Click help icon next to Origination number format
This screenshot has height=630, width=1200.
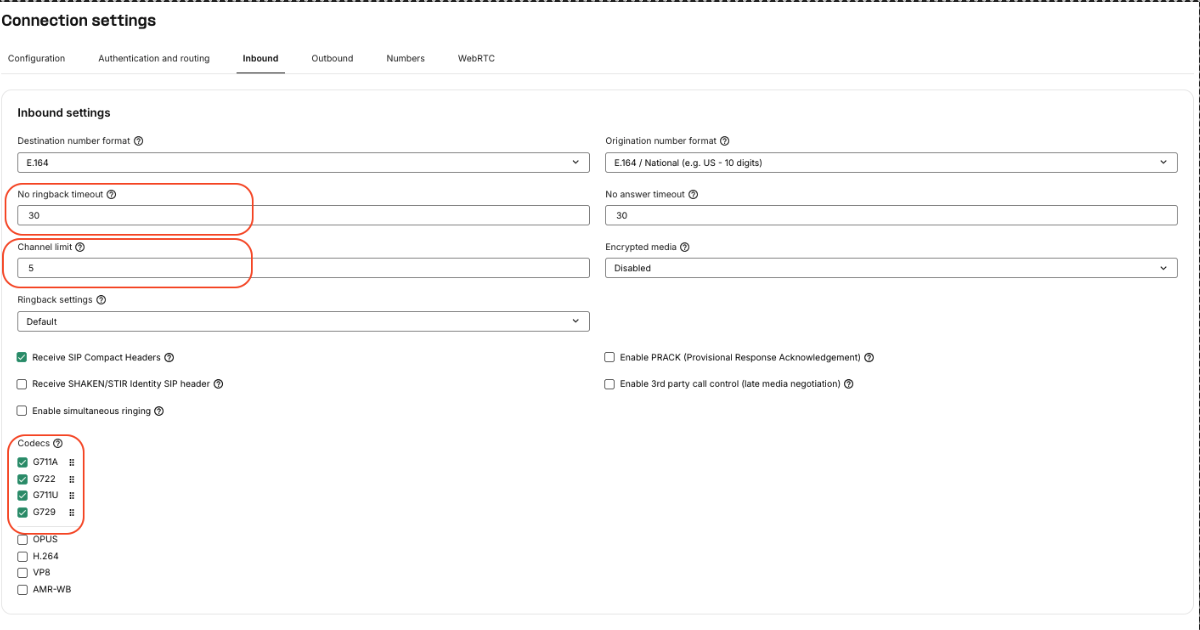click(x=724, y=141)
